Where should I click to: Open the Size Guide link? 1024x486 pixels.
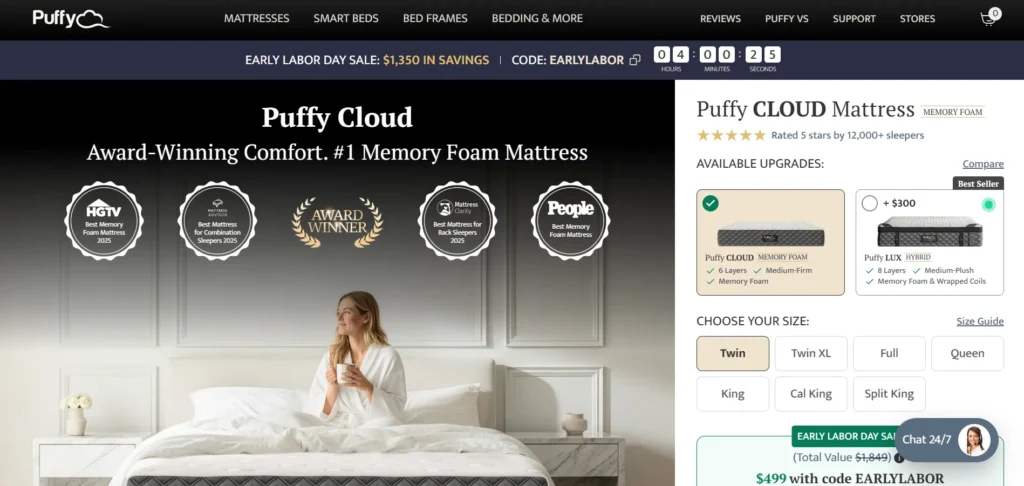980,321
